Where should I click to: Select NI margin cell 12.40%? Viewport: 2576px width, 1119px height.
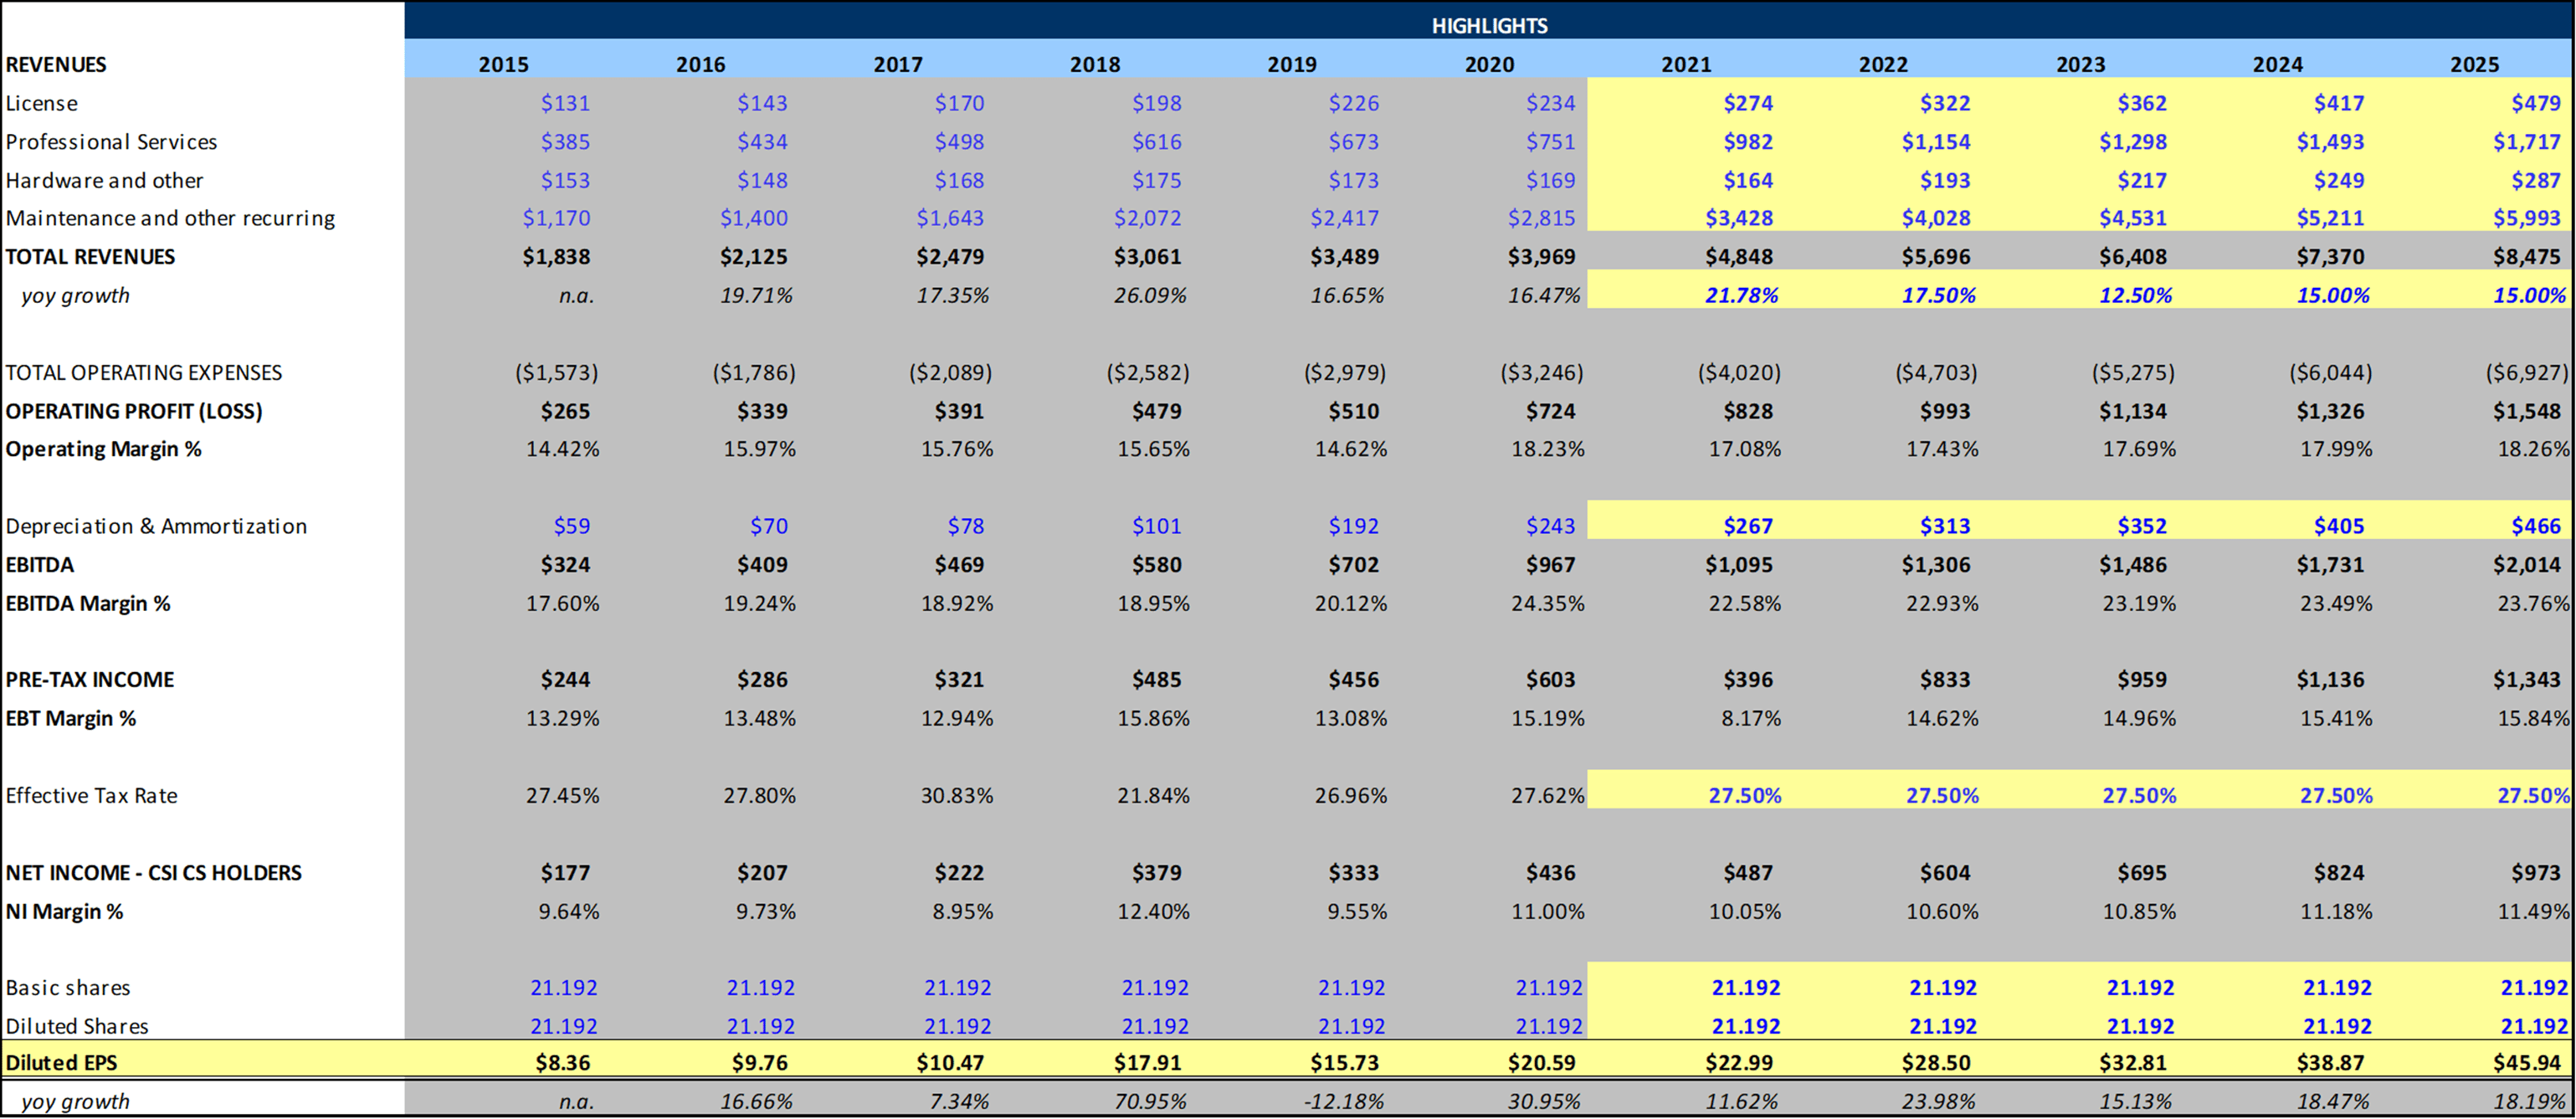pos(1153,912)
